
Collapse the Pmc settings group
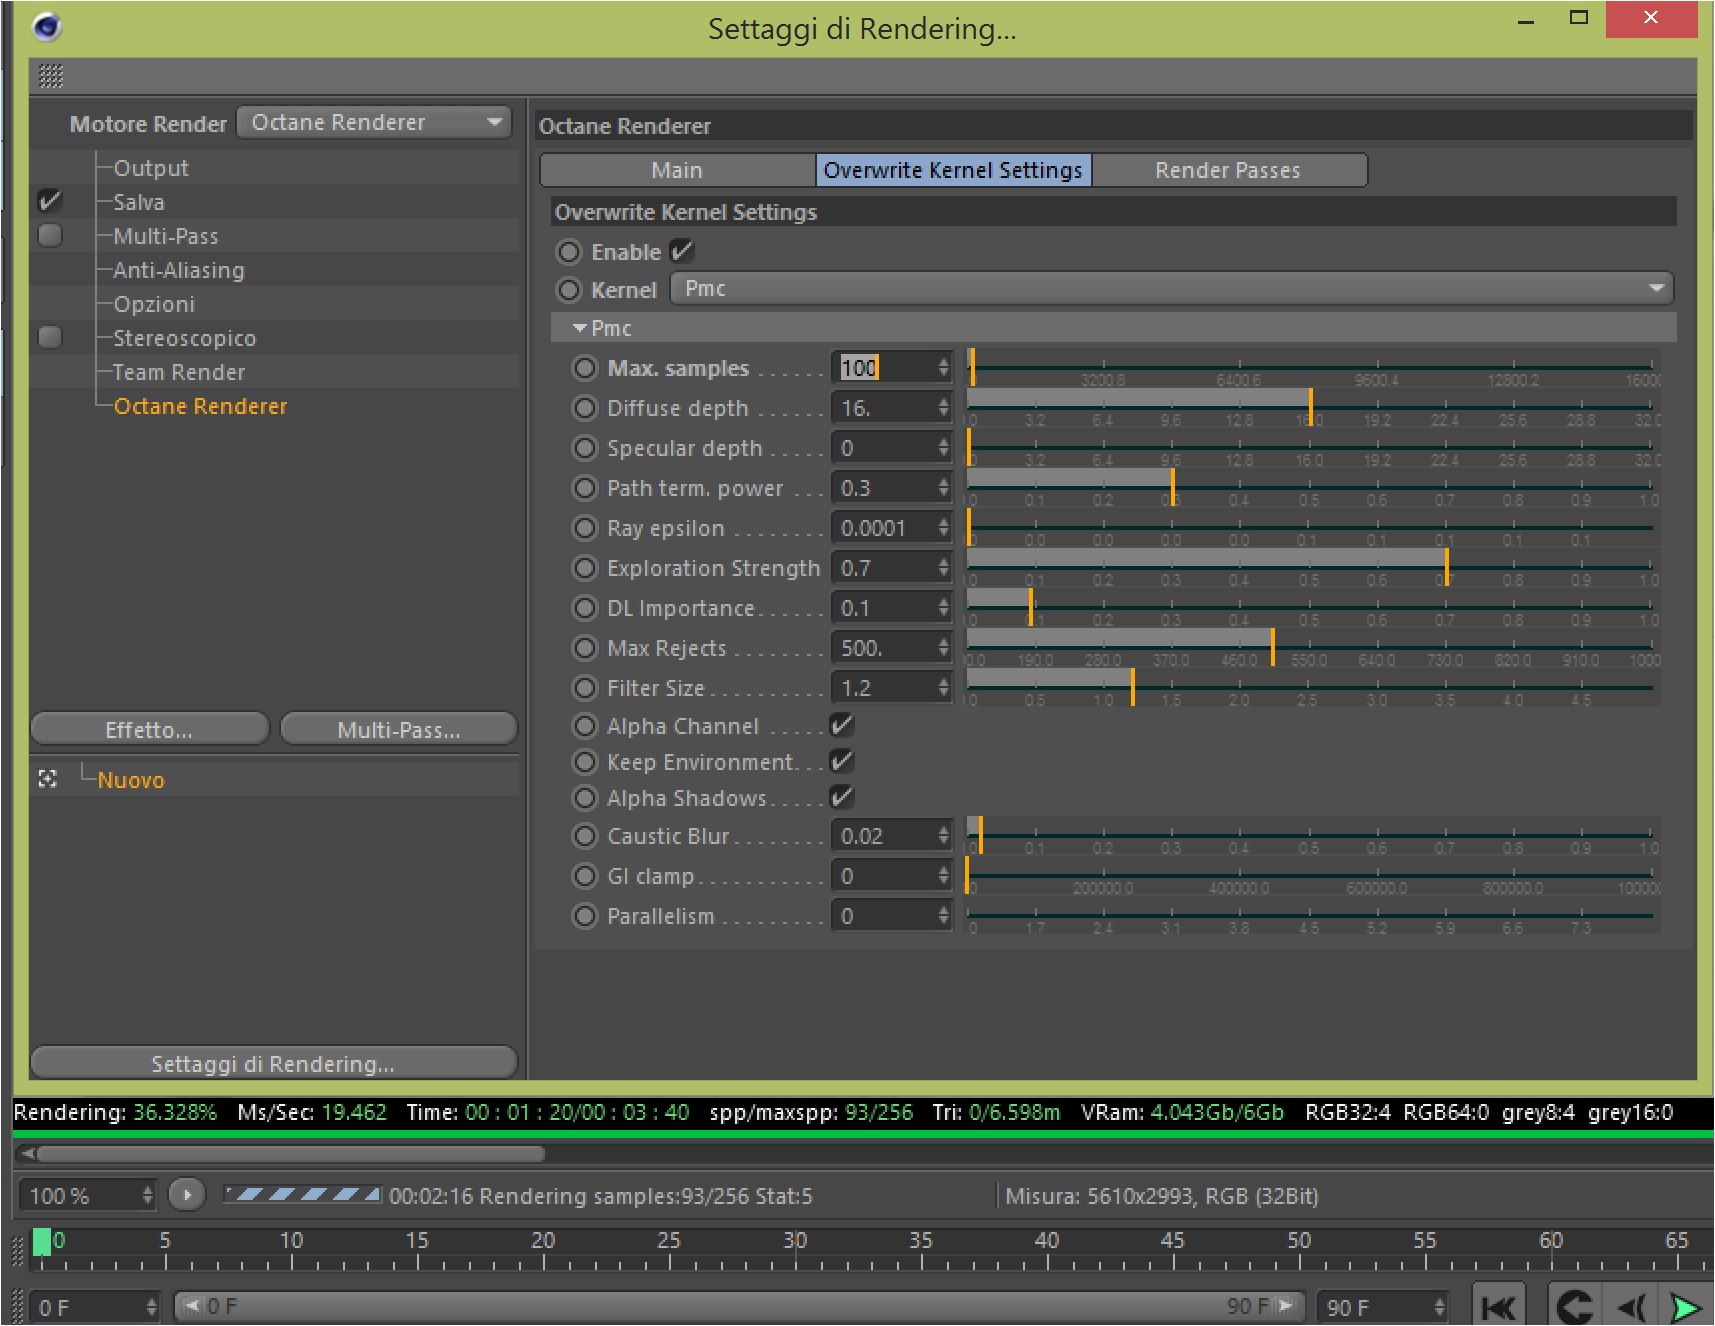point(580,328)
